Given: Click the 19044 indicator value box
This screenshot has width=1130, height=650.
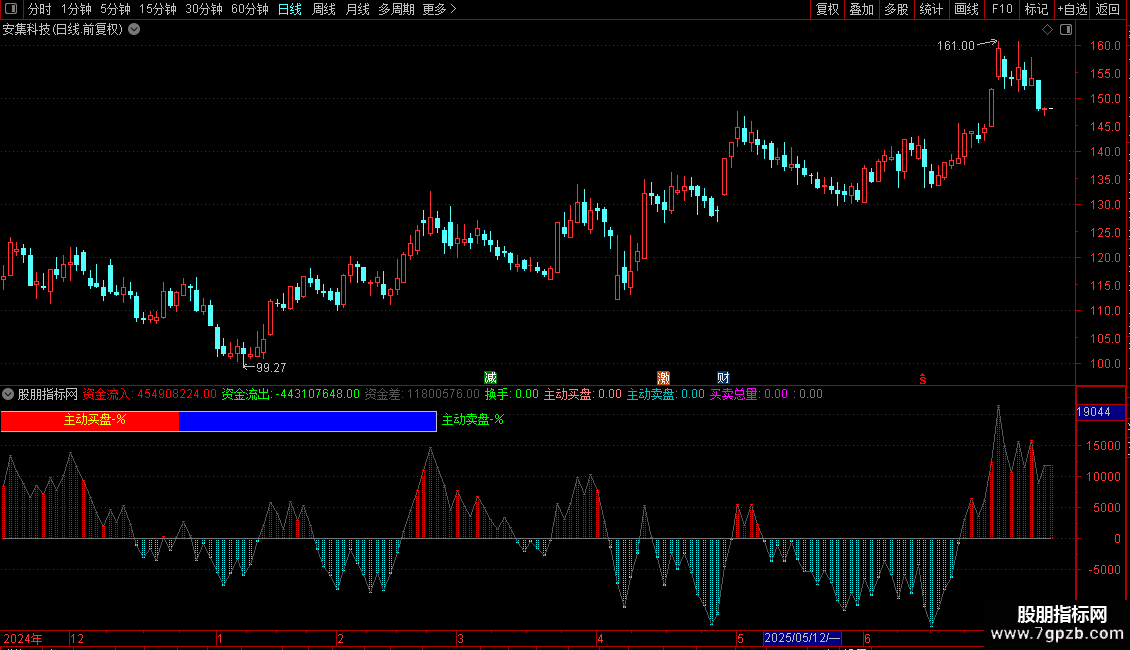Looking at the screenshot, I should point(1100,412).
